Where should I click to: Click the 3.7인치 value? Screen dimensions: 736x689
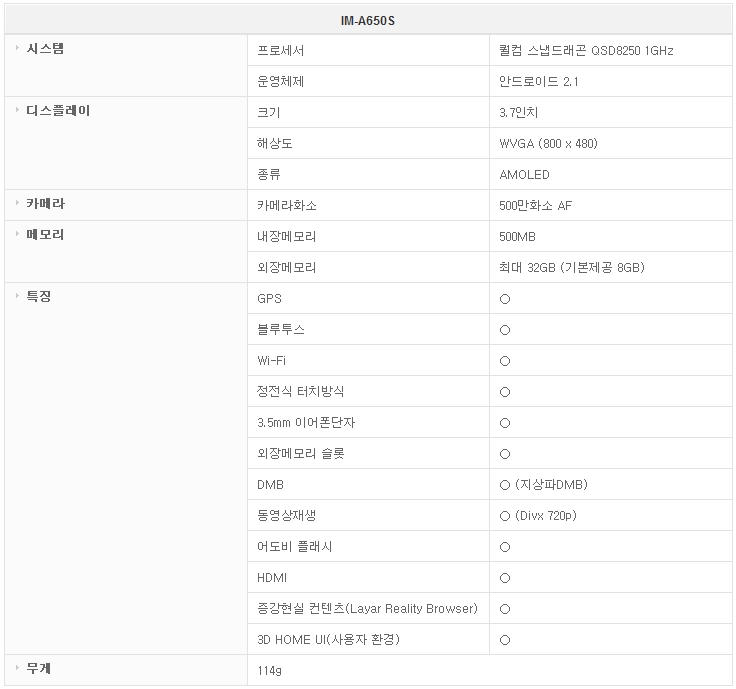[x=519, y=112]
